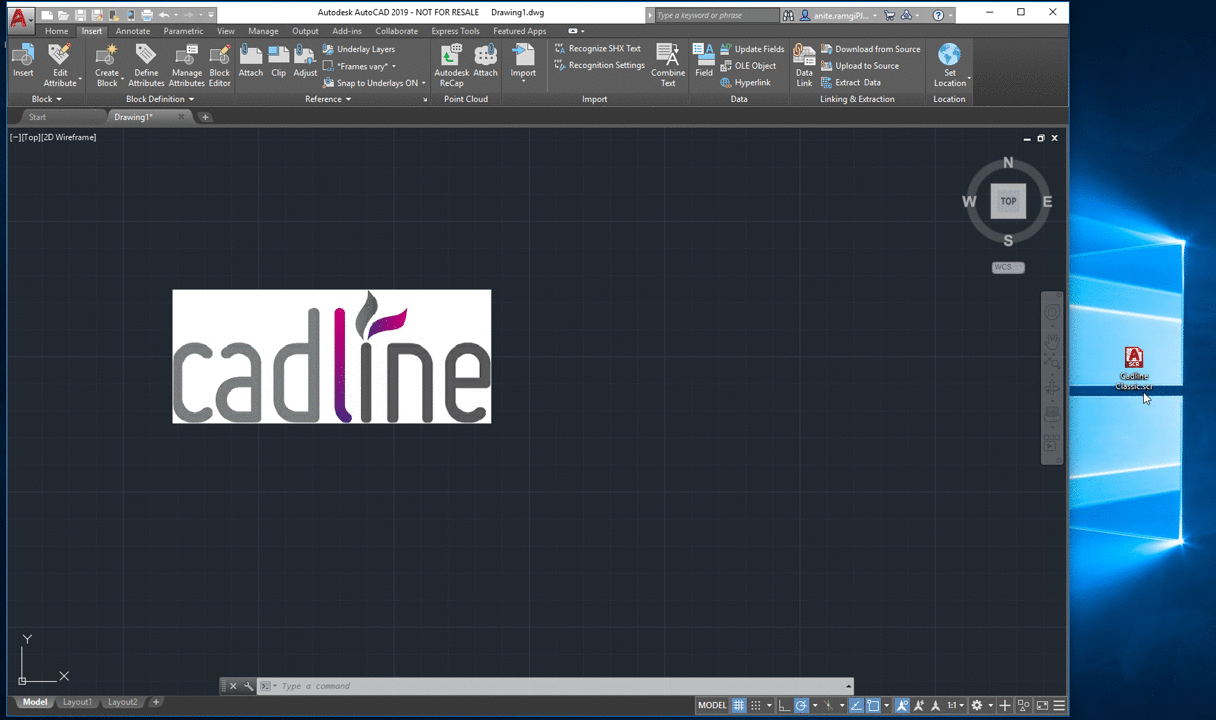This screenshot has height=720, width=1216.
Task: Open the annotation scale 1:1 dropdown
Action: coord(957,705)
